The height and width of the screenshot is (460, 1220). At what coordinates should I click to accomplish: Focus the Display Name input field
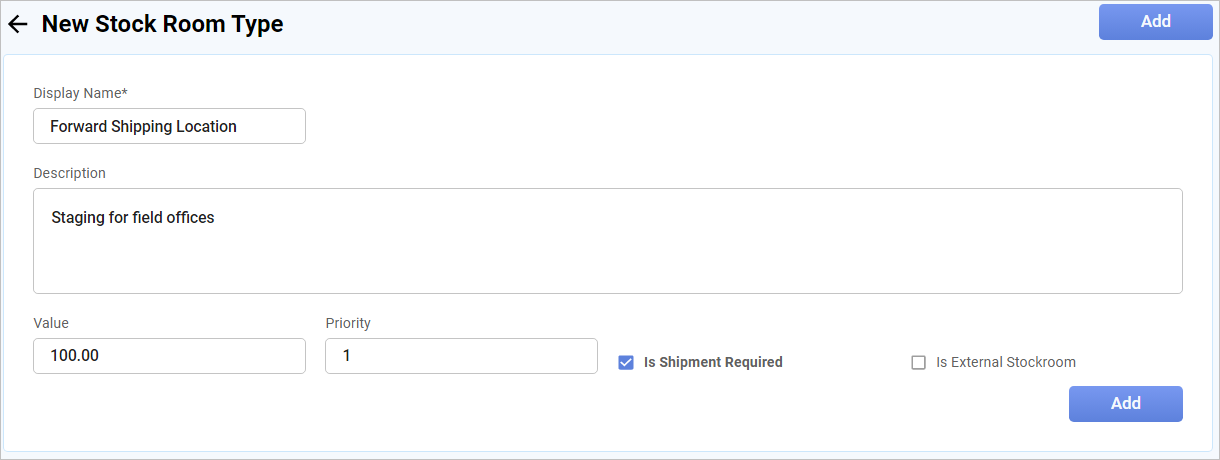(169, 127)
